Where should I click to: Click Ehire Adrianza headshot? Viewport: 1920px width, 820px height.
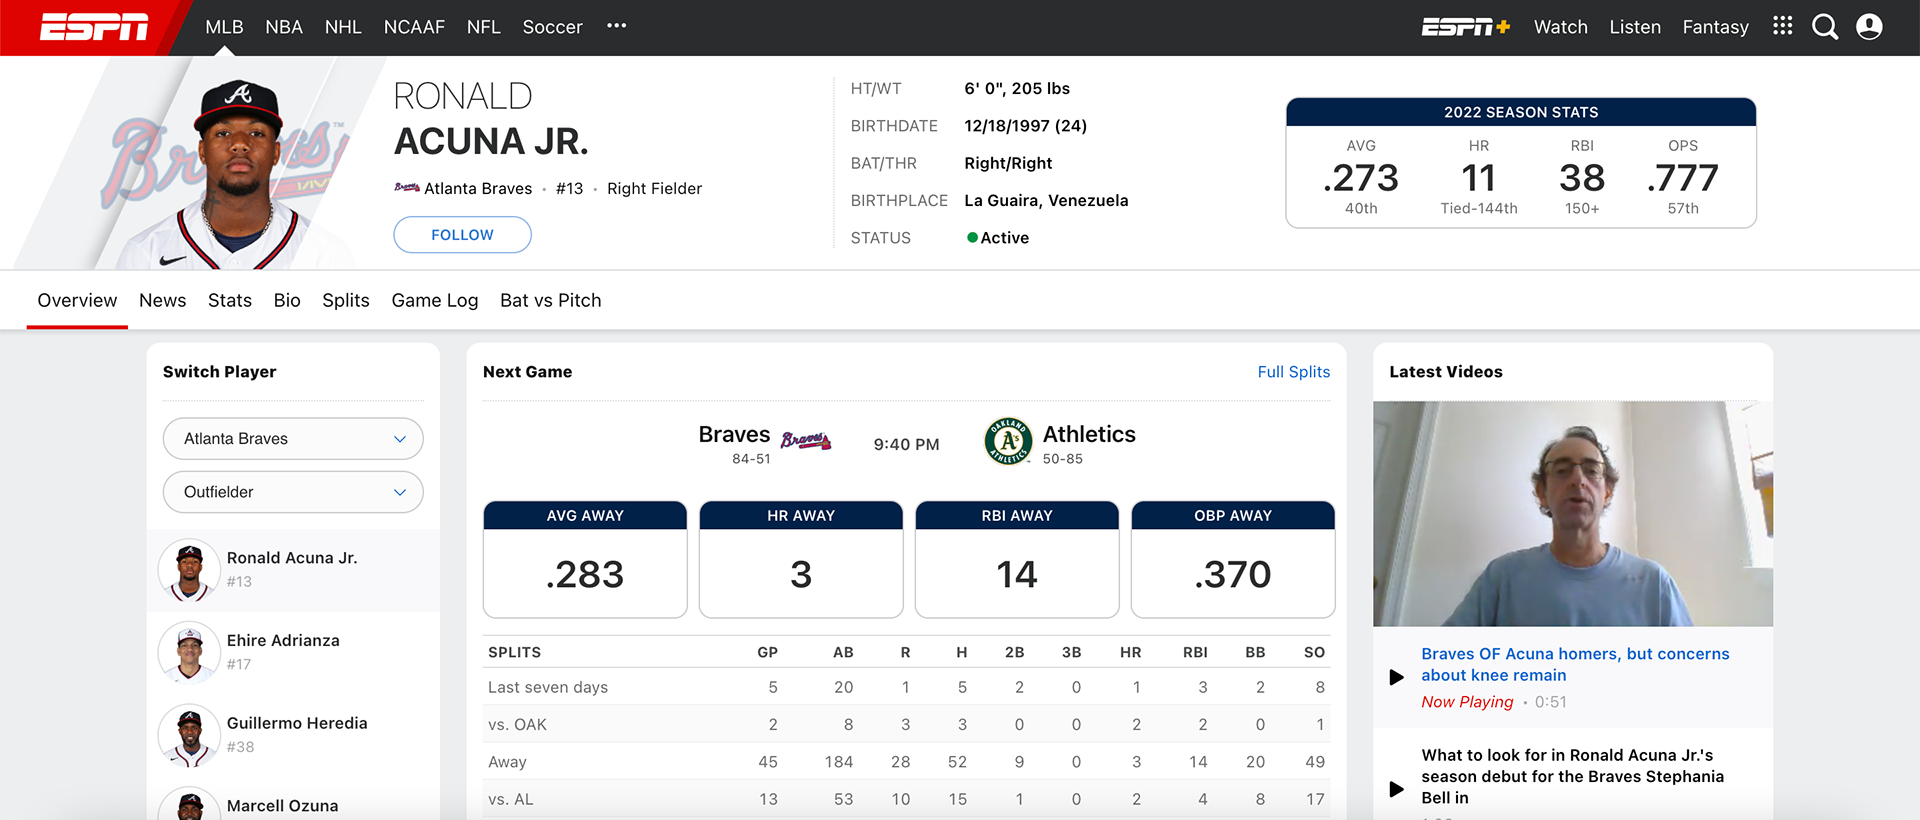tap(189, 652)
